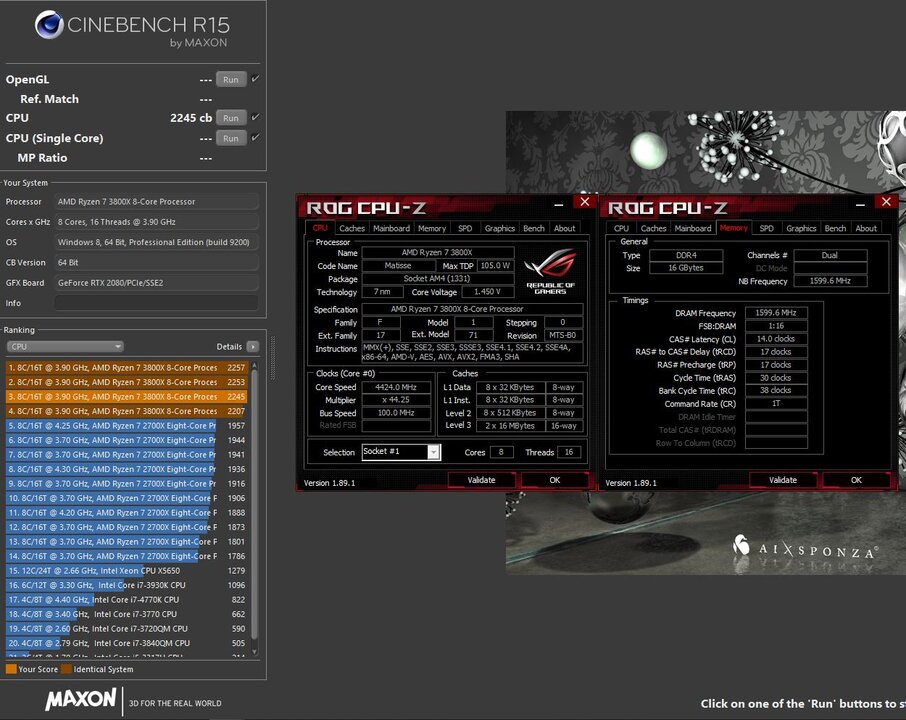Click Validate in the right CPU-Z window
The width and height of the screenshot is (906, 720).
(783, 480)
